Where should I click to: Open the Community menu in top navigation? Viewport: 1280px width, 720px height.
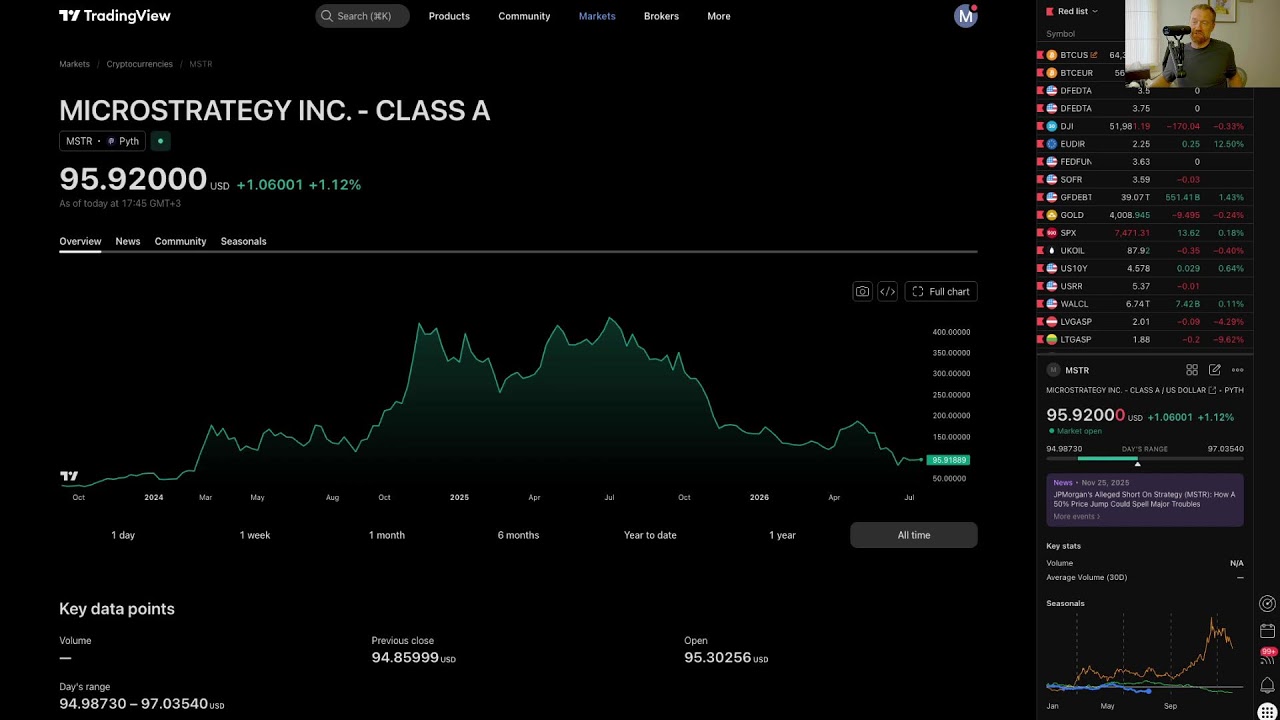pyautogui.click(x=524, y=16)
